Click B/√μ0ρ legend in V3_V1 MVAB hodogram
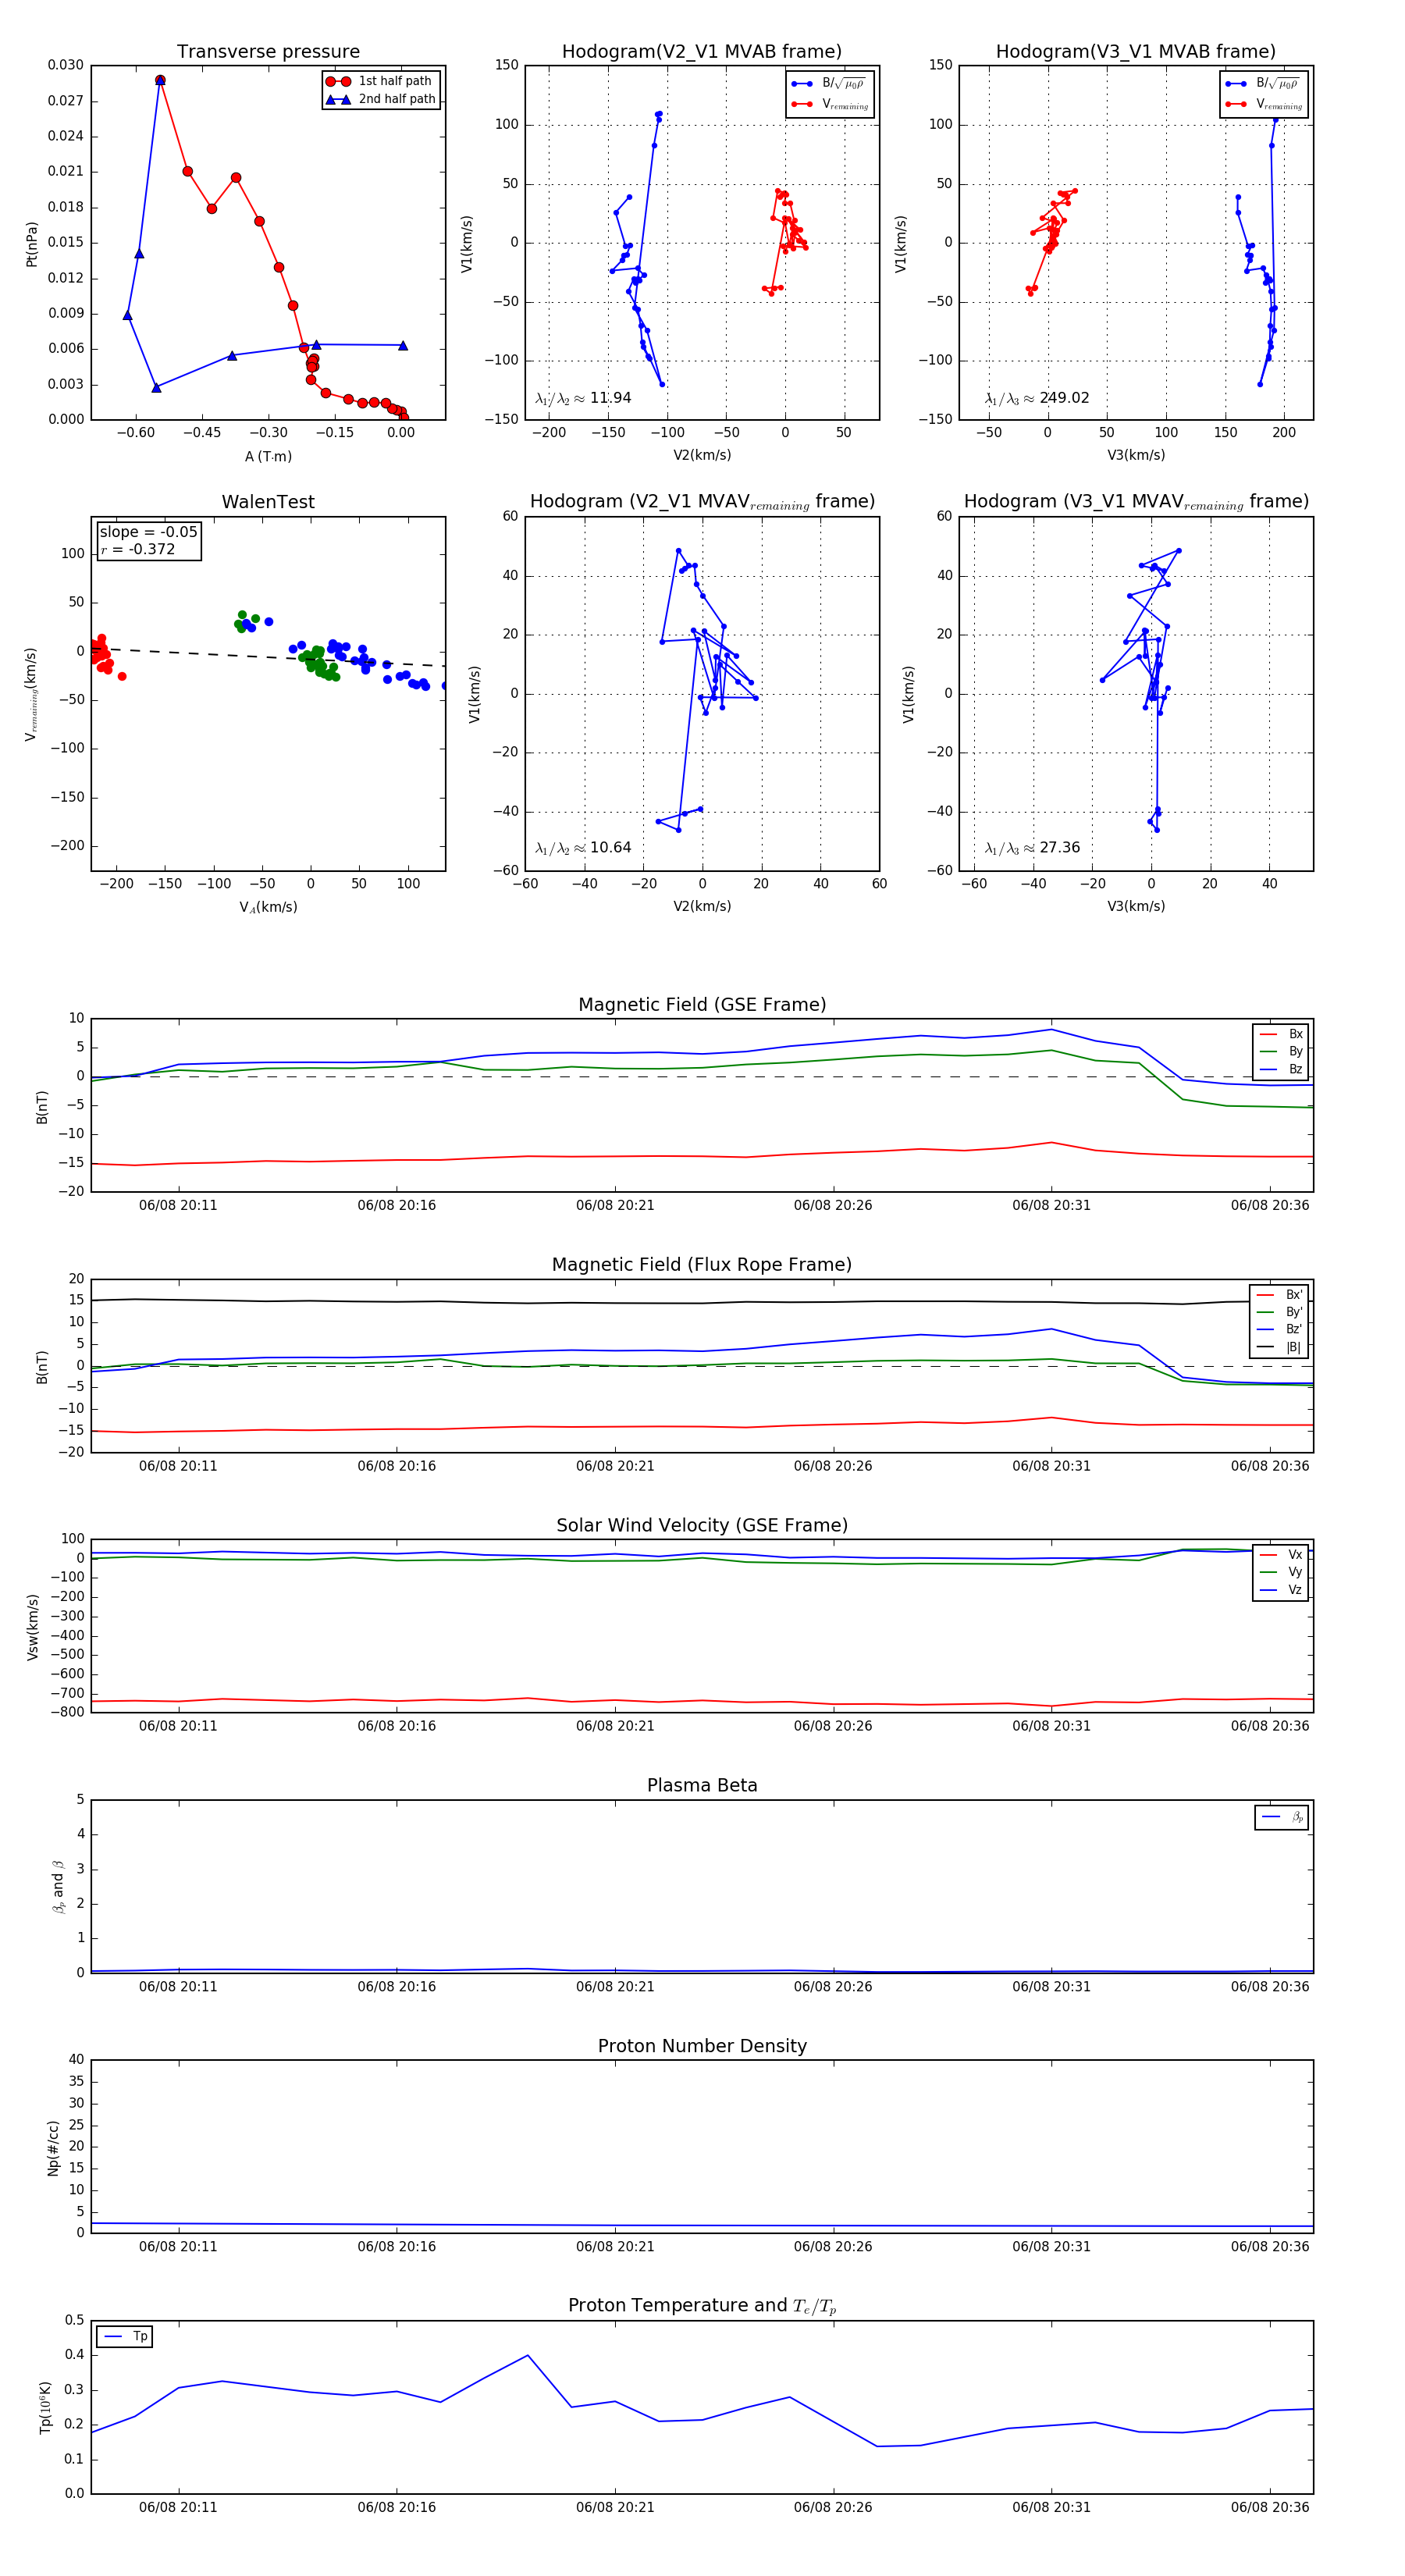 pyautogui.click(x=1264, y=84)
